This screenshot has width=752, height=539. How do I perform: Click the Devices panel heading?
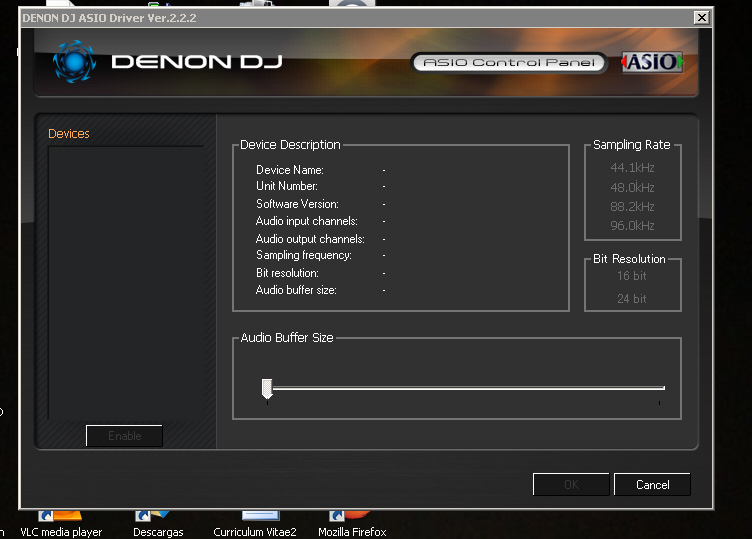(x=69, y=134)
